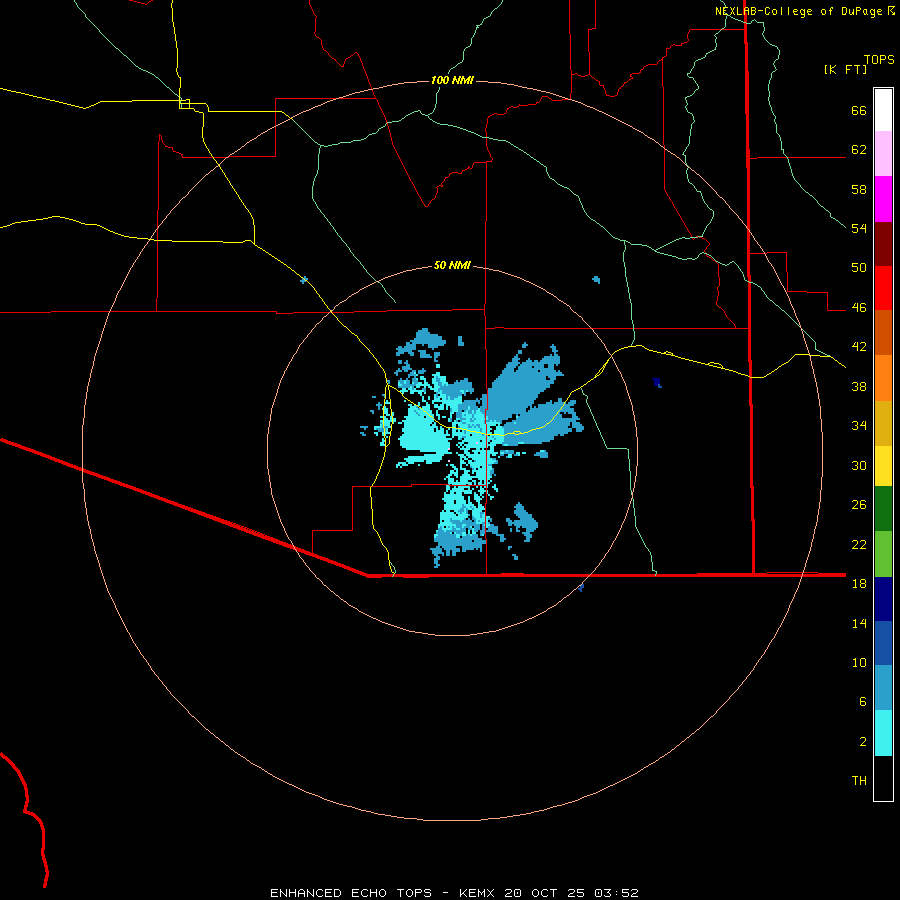Click the black TH threshold swatch
The height and width of the screenshot is (900, 900).
(x=883, y=778)
